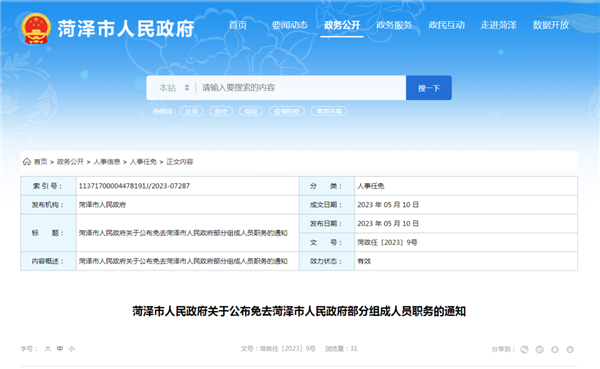Click the national emblem logo
600x369 pixels.
(x=36, y=29)
